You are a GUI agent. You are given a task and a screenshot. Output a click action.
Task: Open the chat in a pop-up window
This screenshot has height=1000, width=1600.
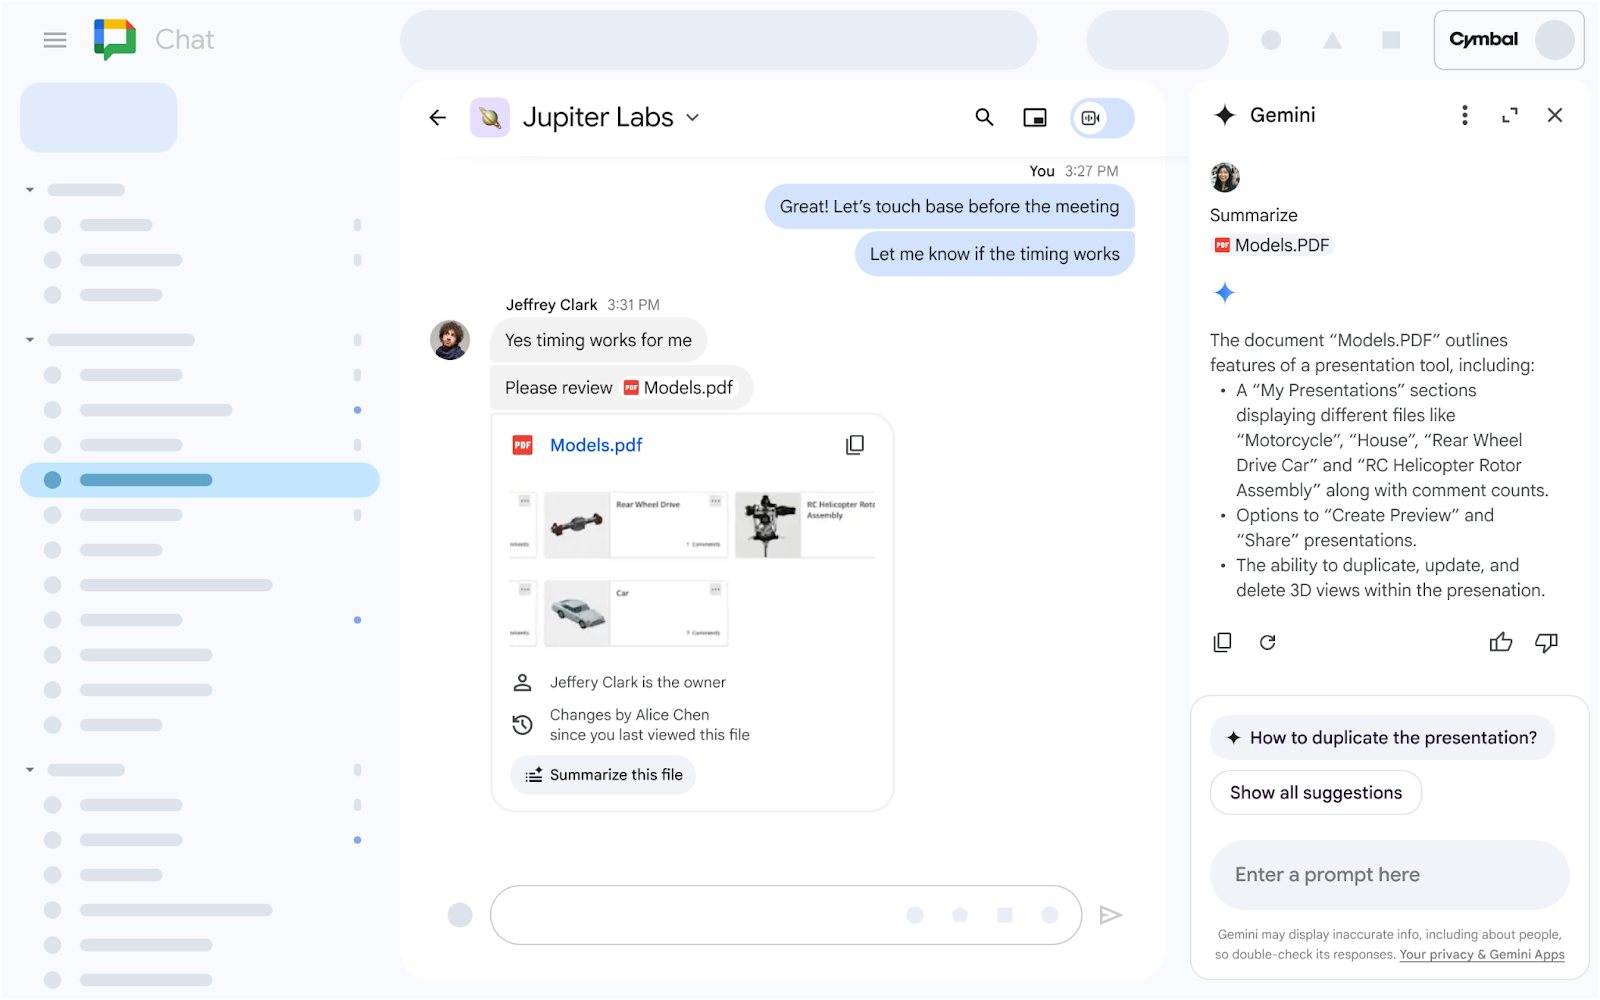point(1035,117)
